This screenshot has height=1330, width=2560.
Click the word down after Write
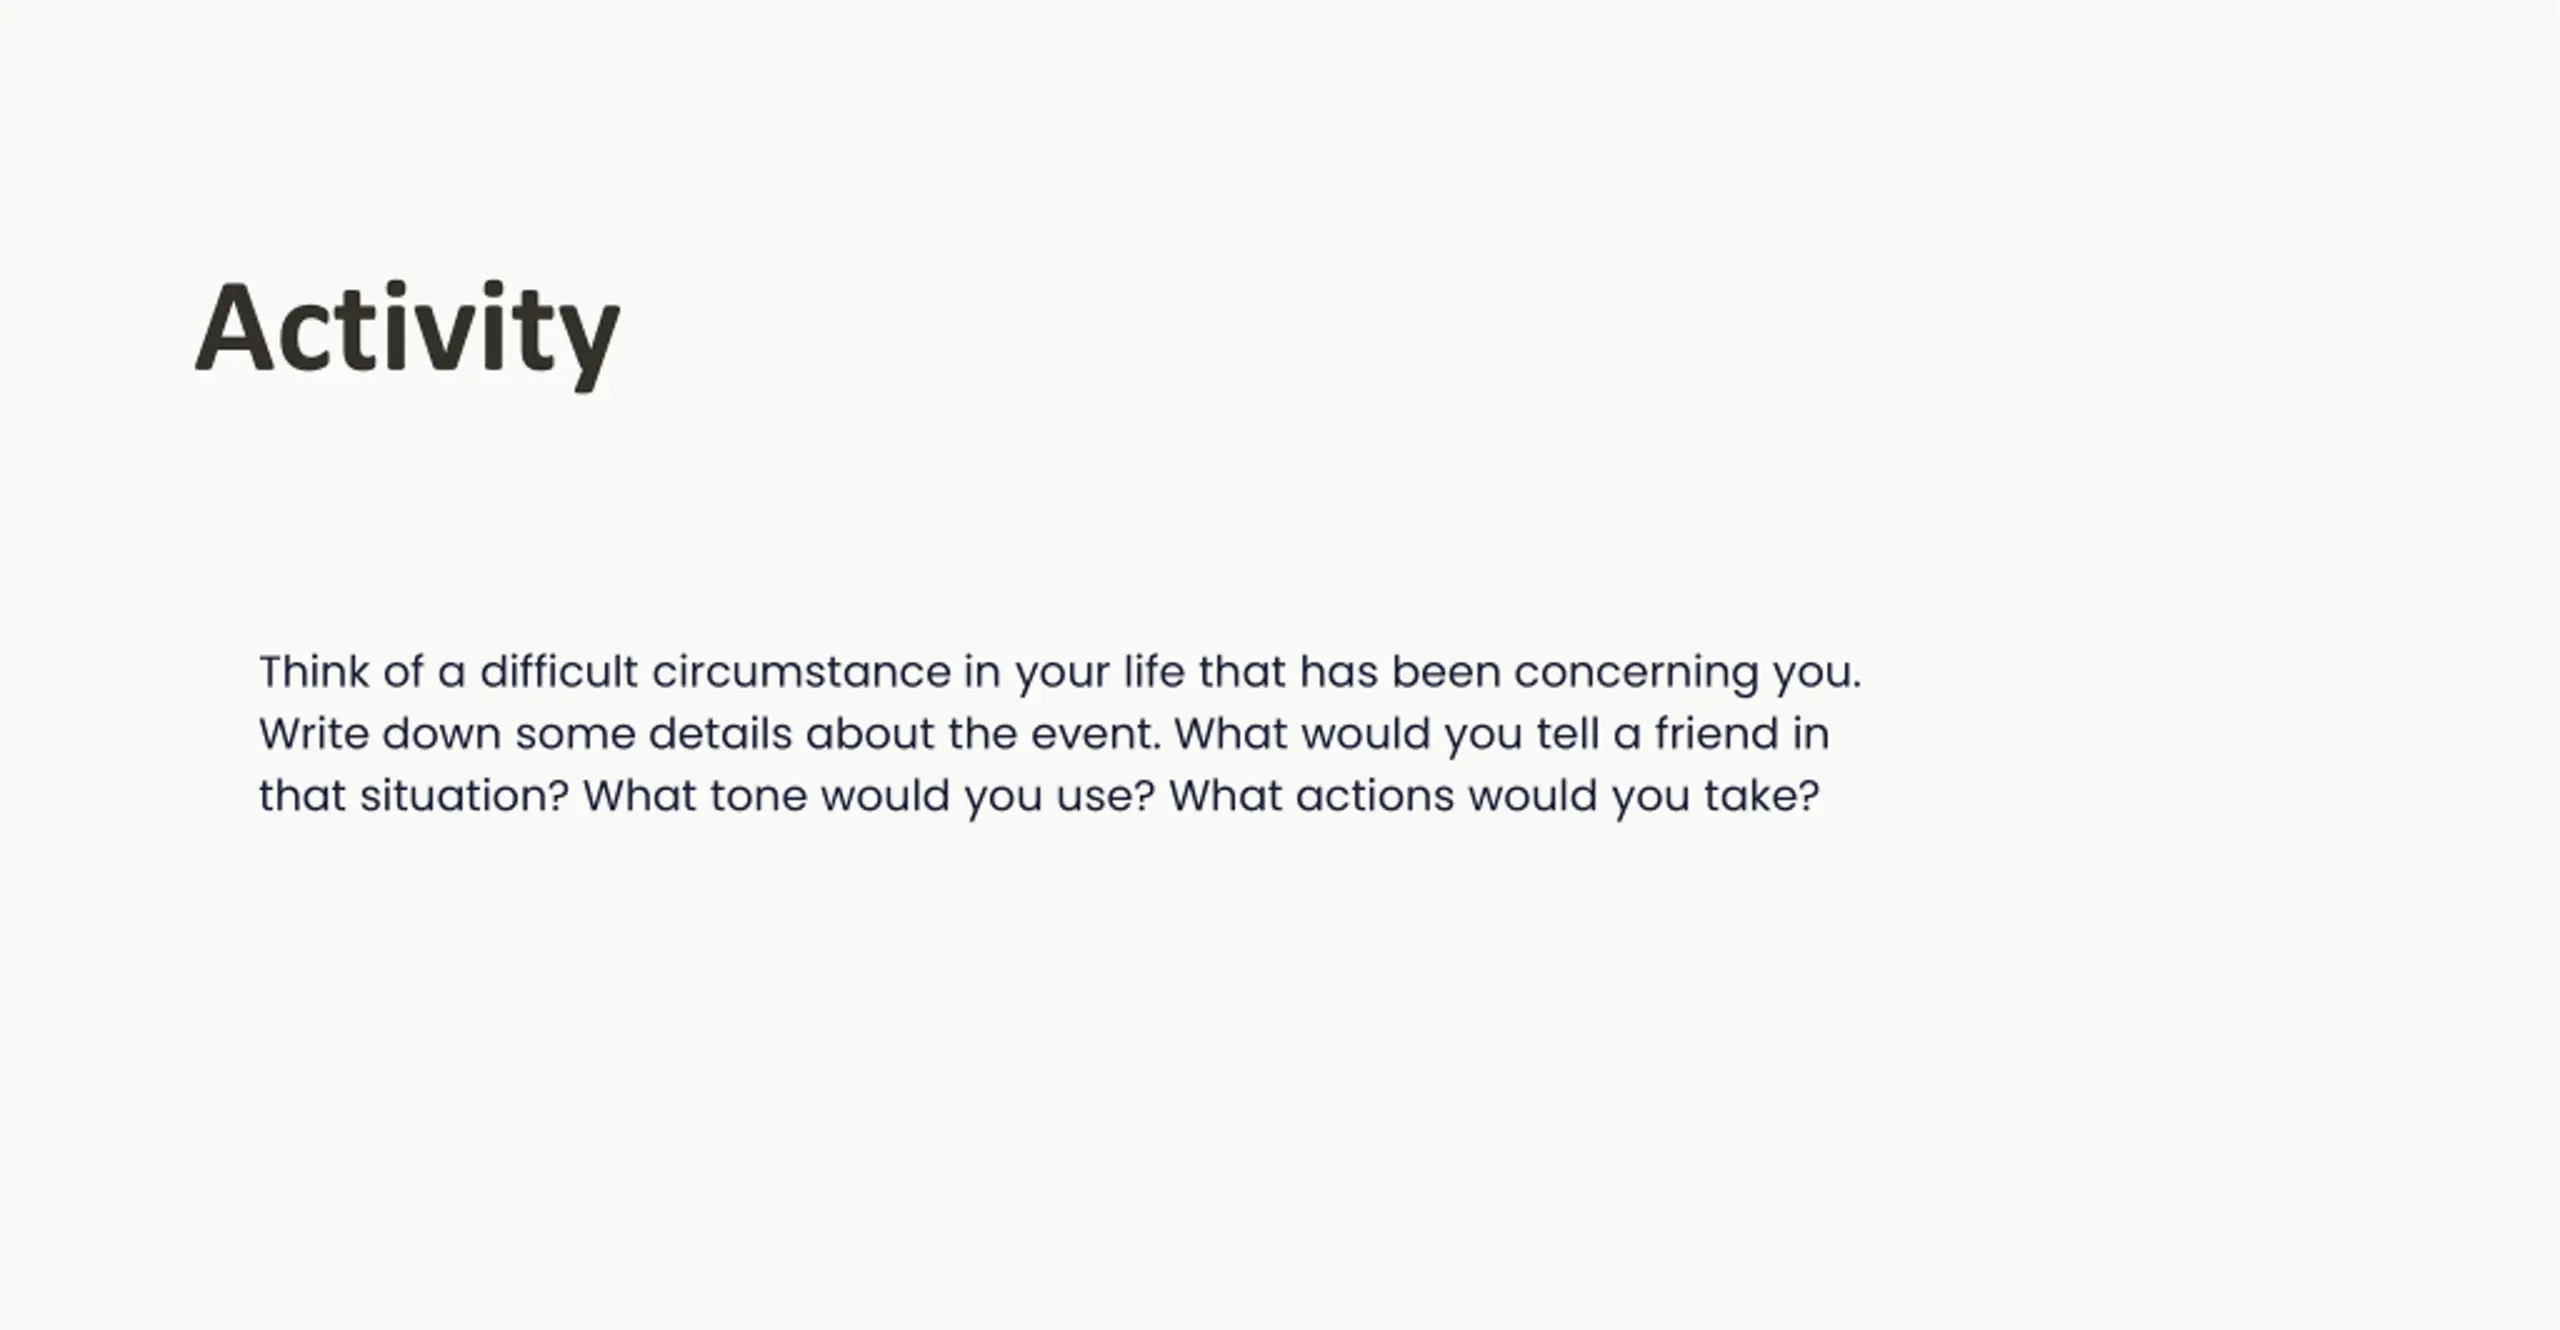click(x=441, y=733)
